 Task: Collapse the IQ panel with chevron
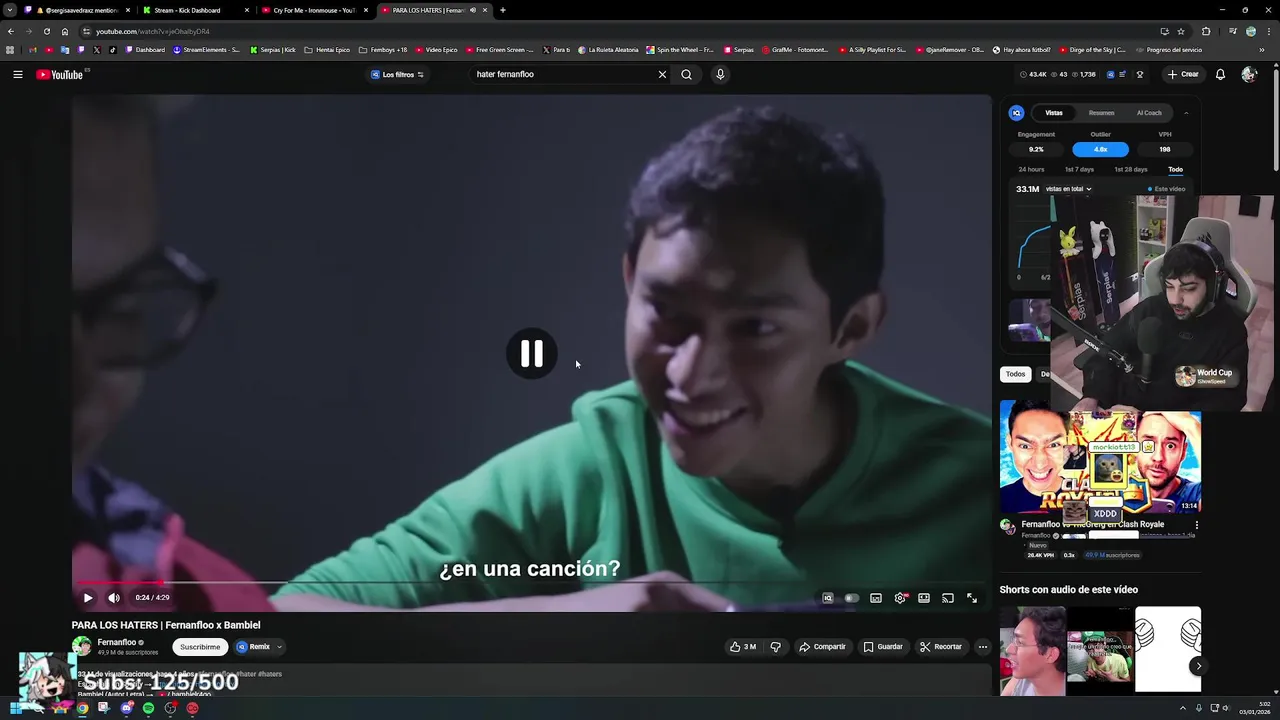point(1186,113)
